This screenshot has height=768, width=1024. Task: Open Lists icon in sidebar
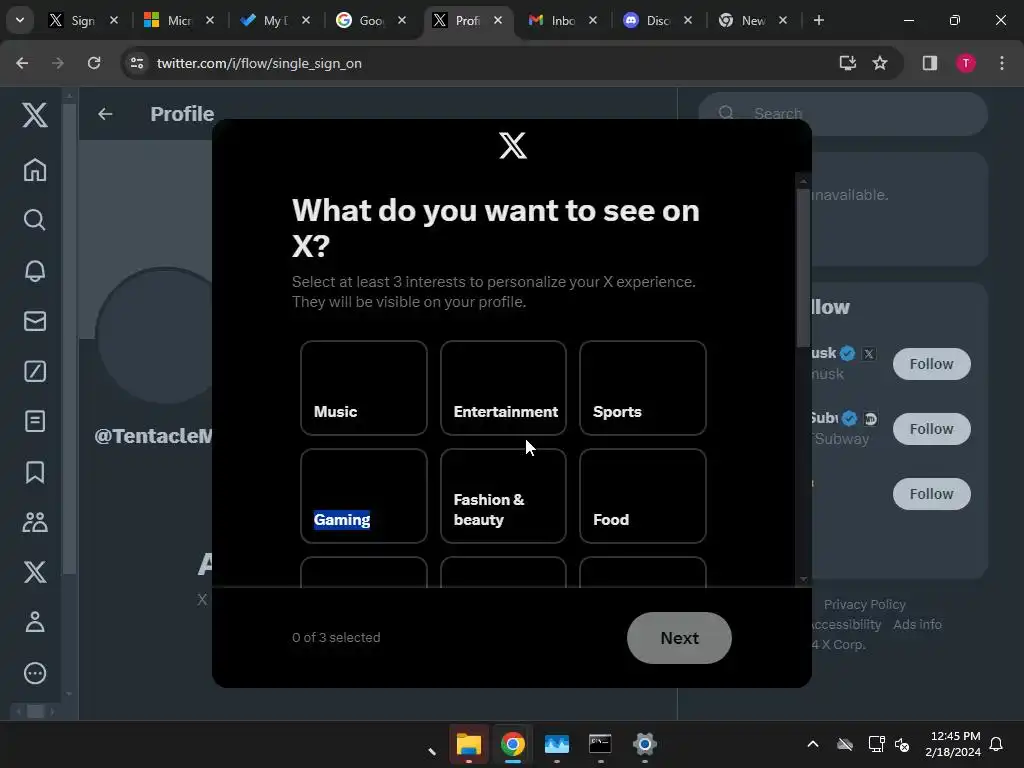(35, 421)
